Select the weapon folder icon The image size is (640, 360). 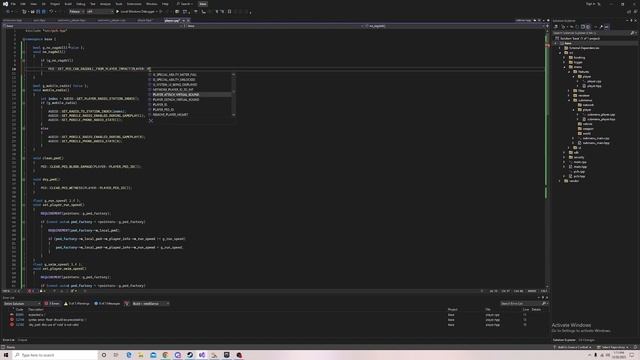580,129
